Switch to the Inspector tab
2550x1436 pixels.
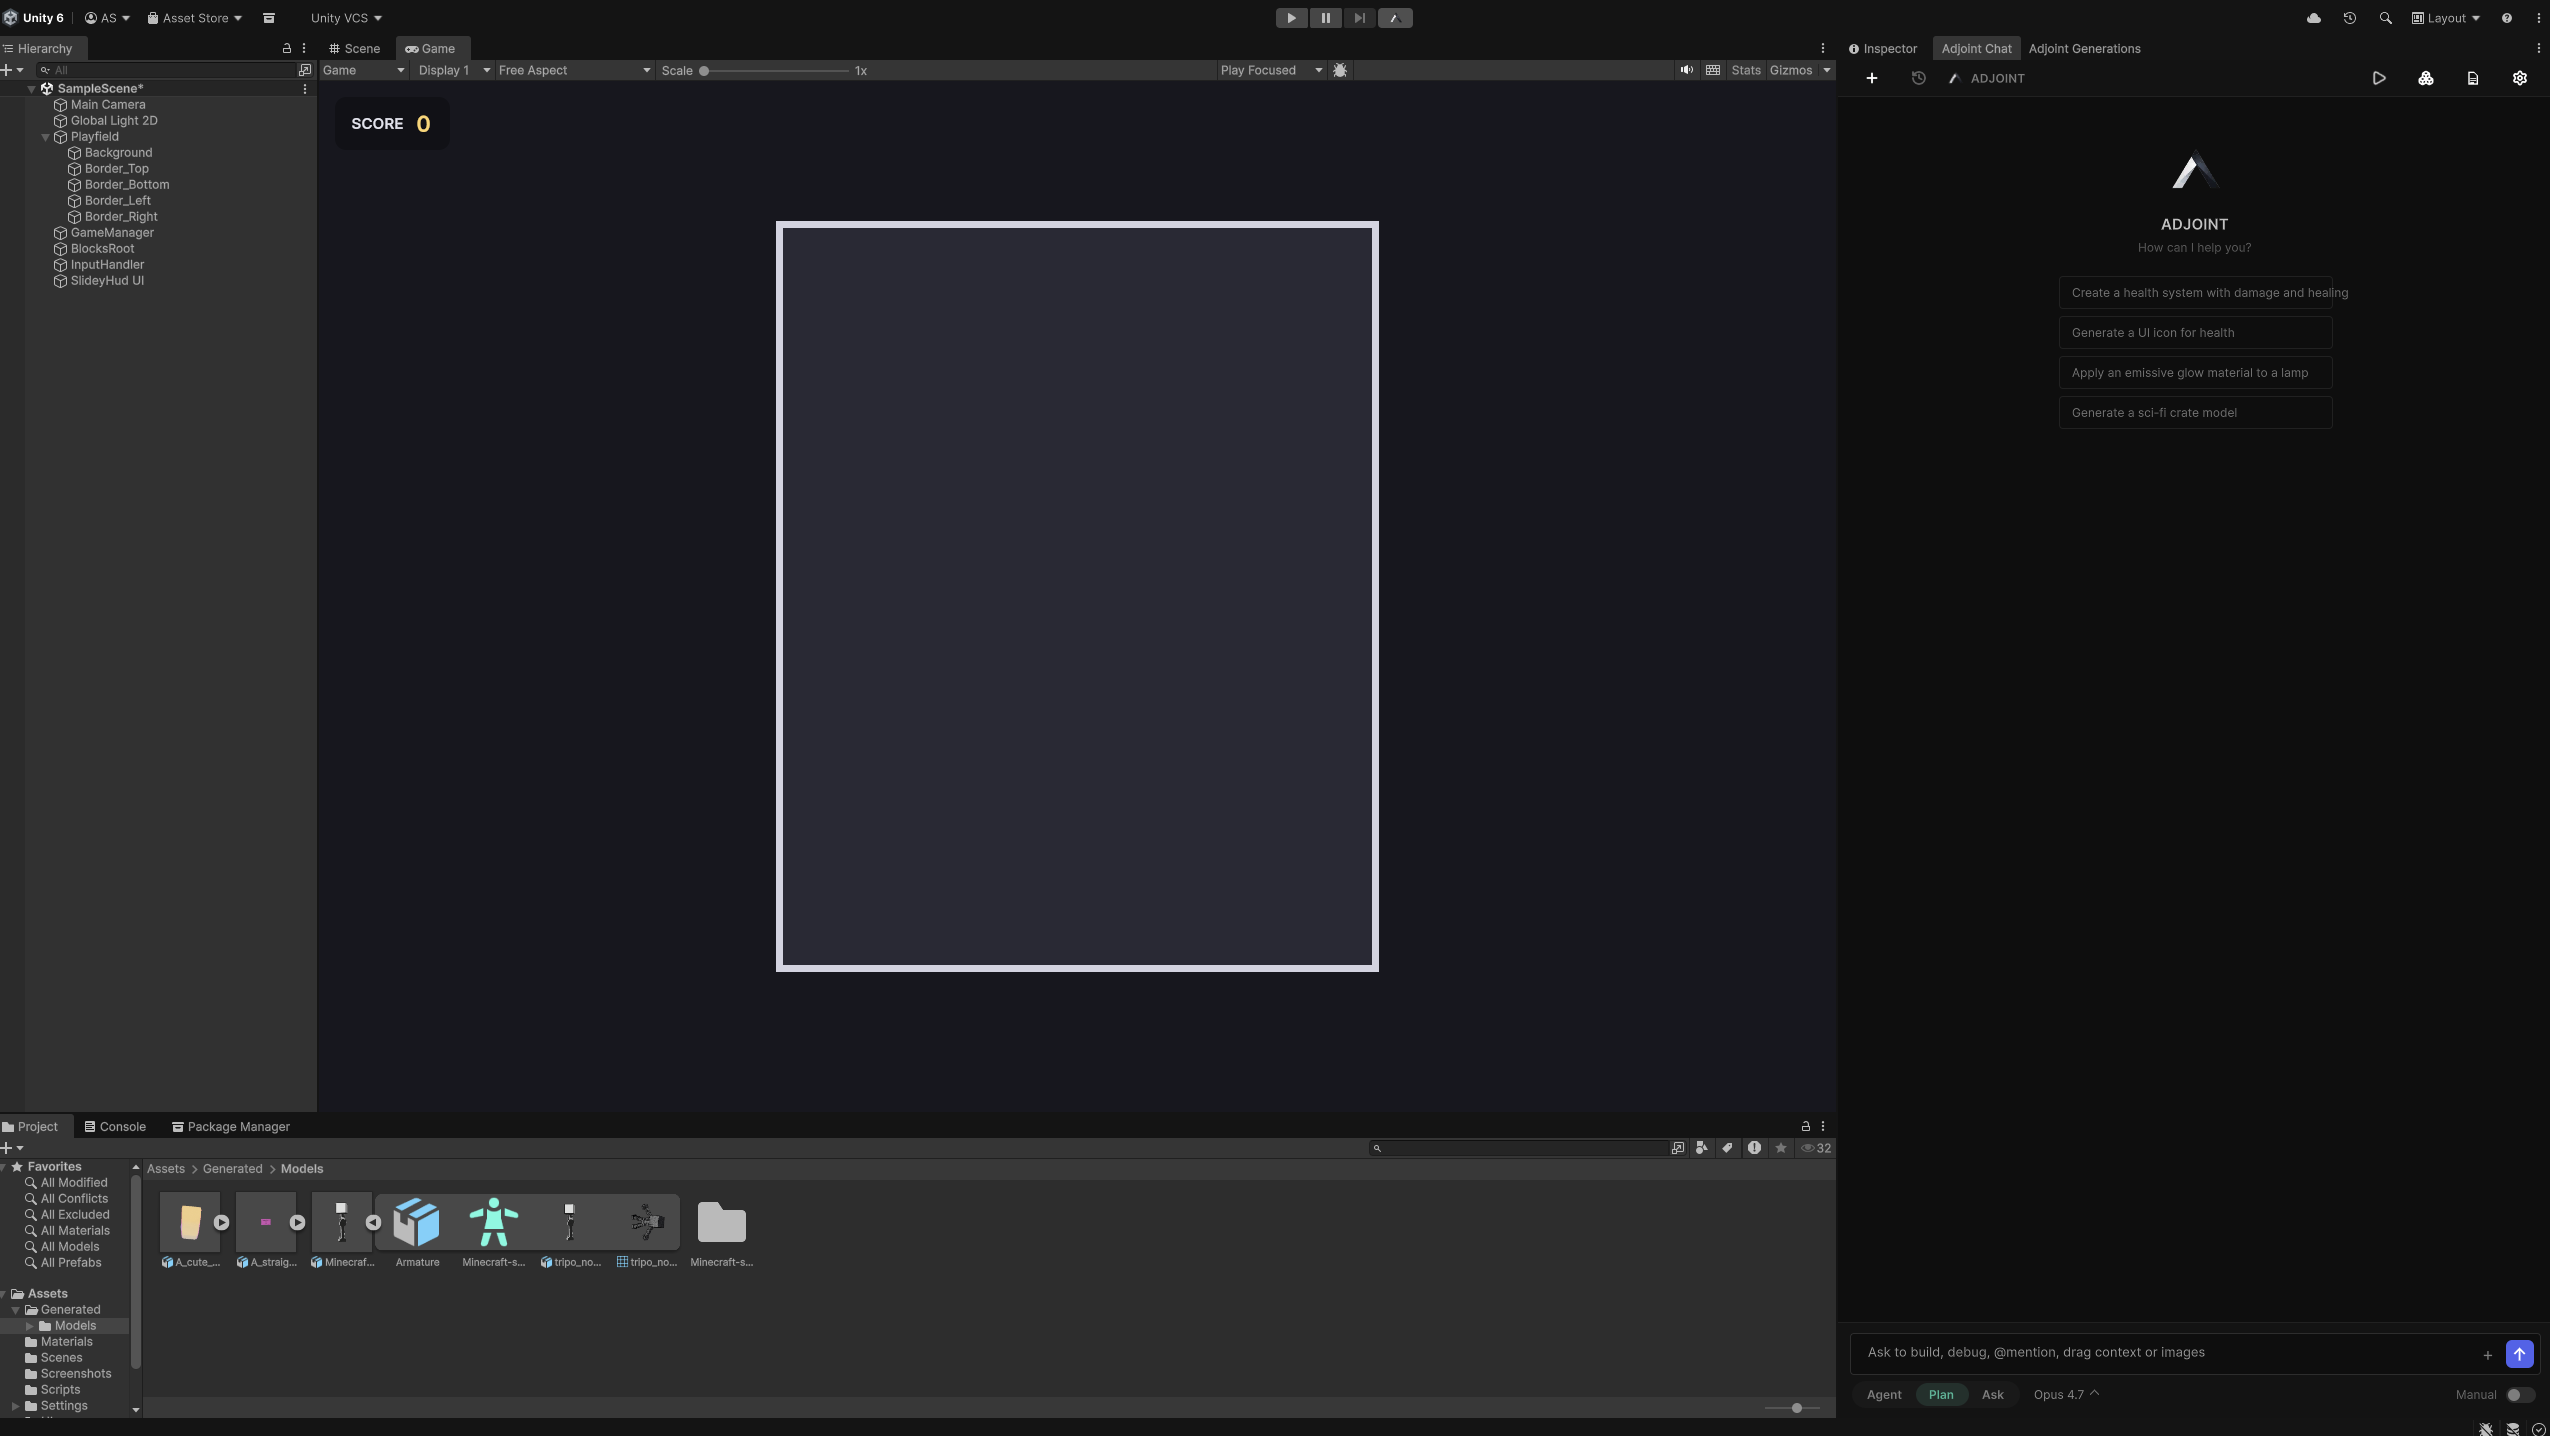point(1883,48)
